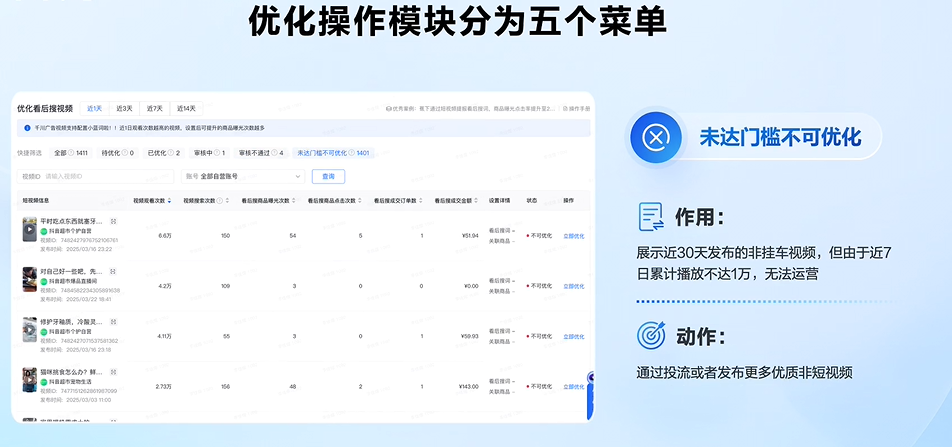Click the 未达门槛不可优化 X circle icon

(x=654, y=137)
